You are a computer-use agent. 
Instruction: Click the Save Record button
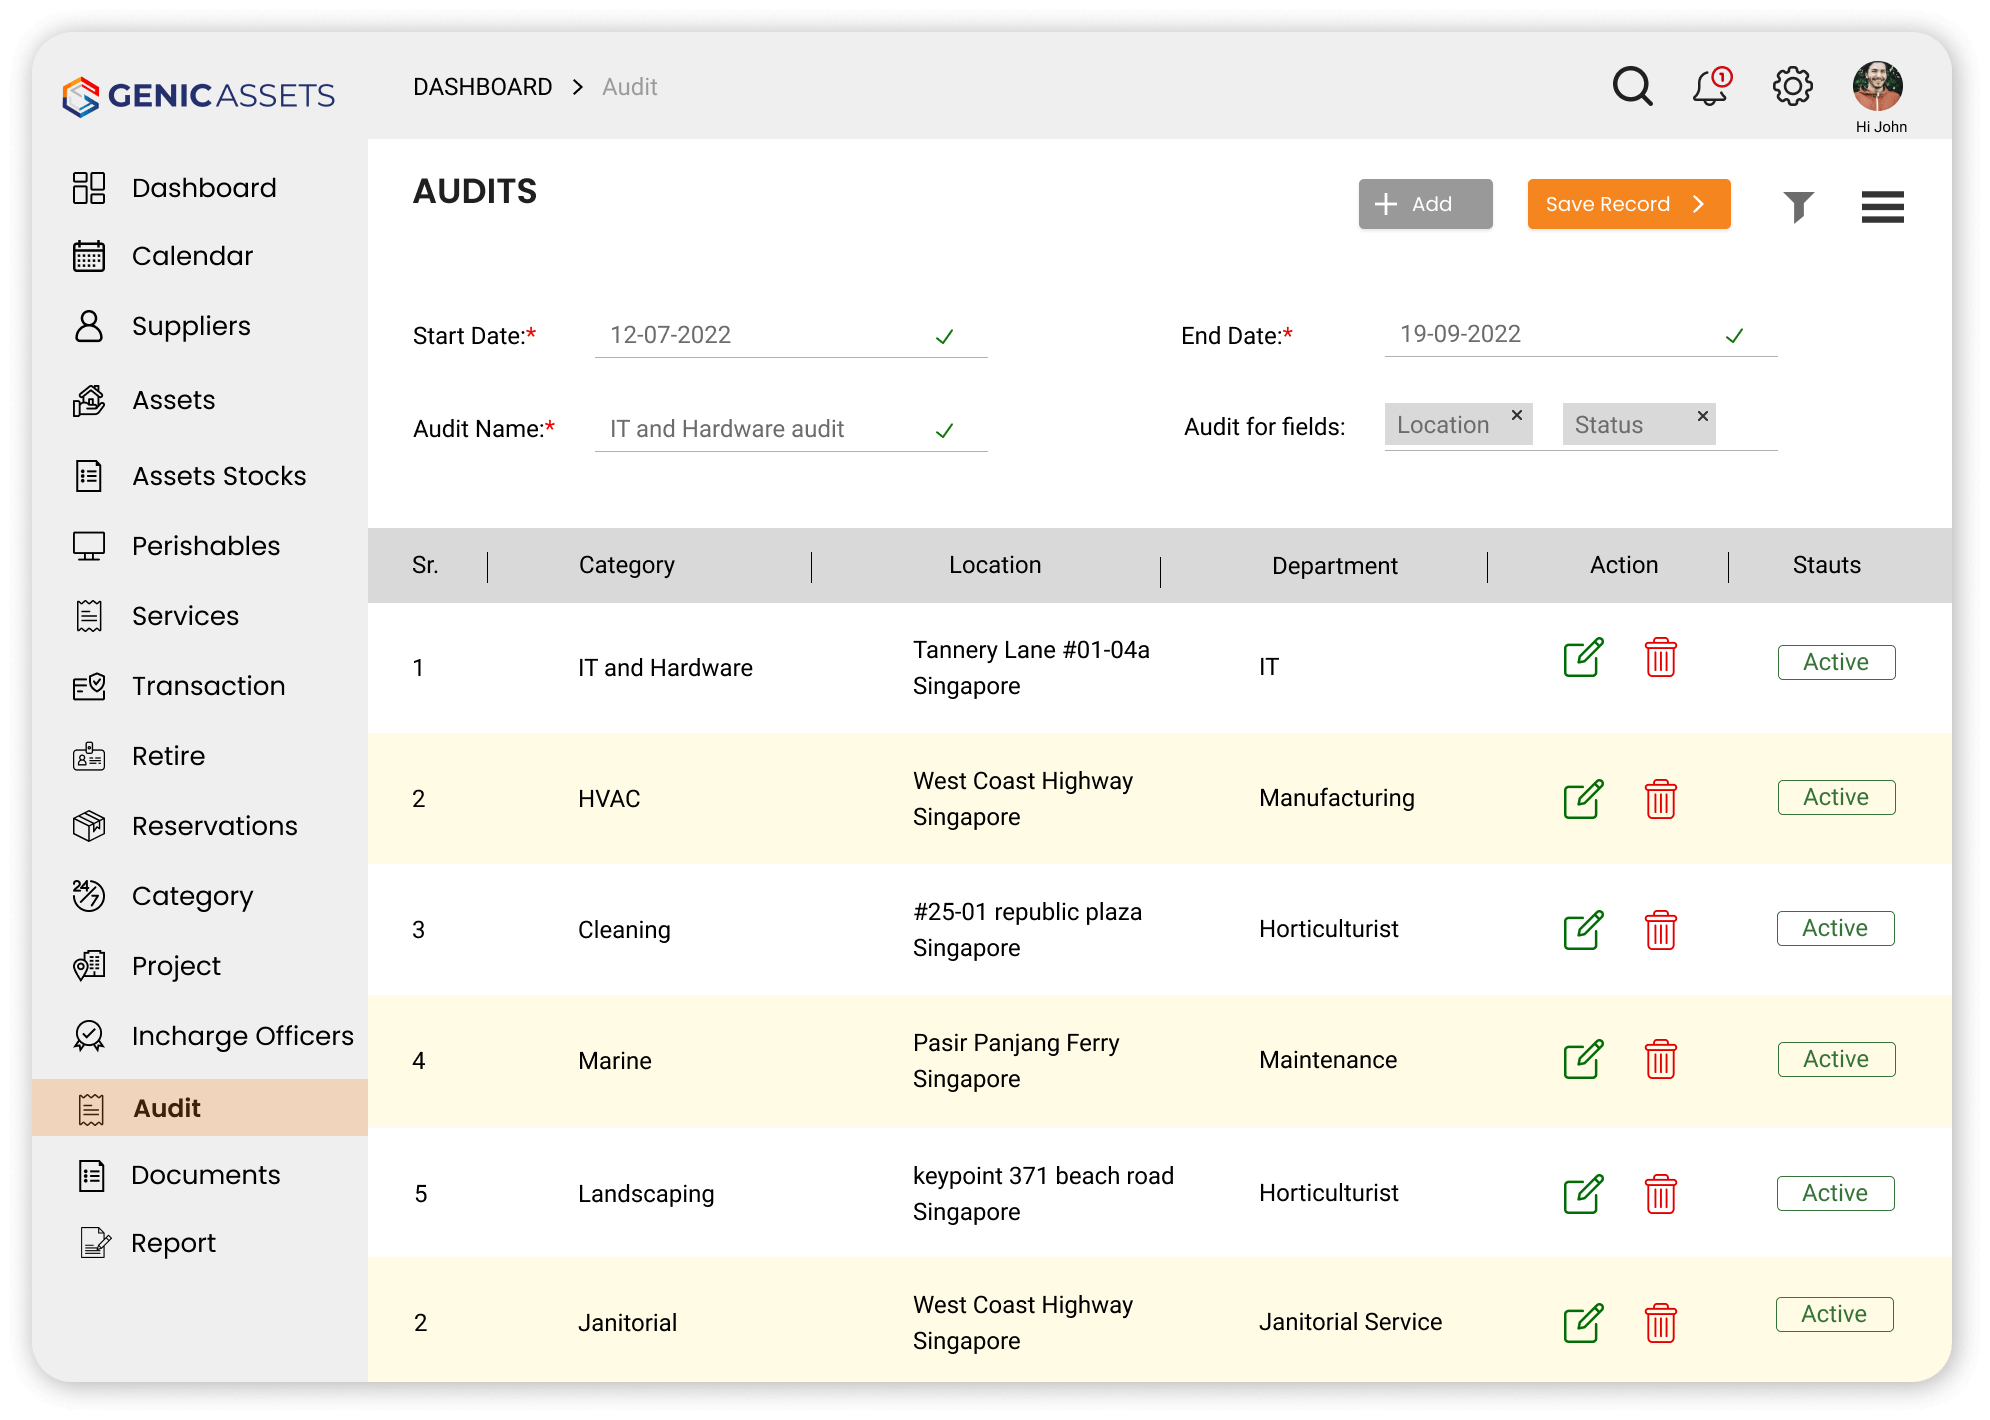1628,204
